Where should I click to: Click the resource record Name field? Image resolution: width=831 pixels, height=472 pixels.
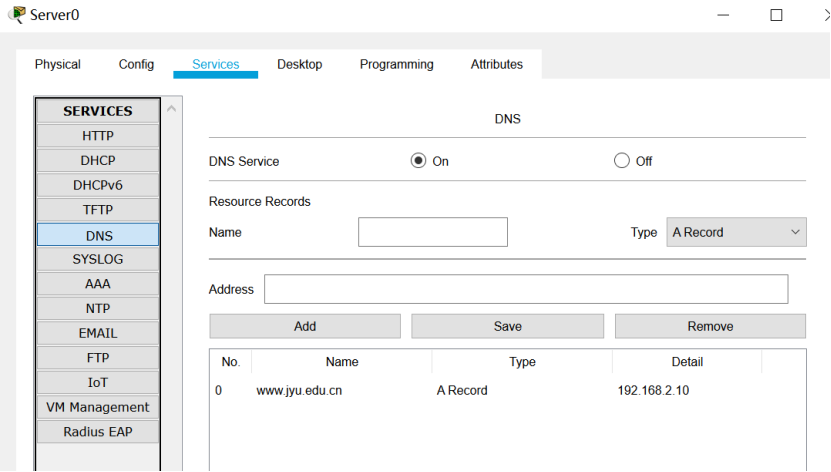pyautogui.click(x=432, y=232)
